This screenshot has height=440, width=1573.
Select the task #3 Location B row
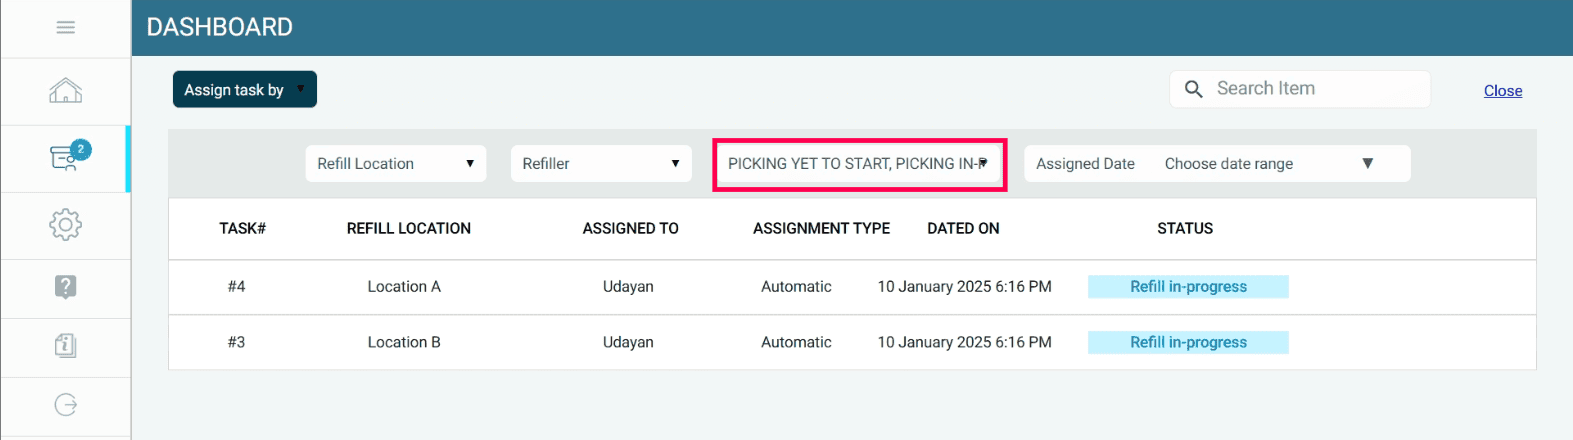[x=404, y=342]
